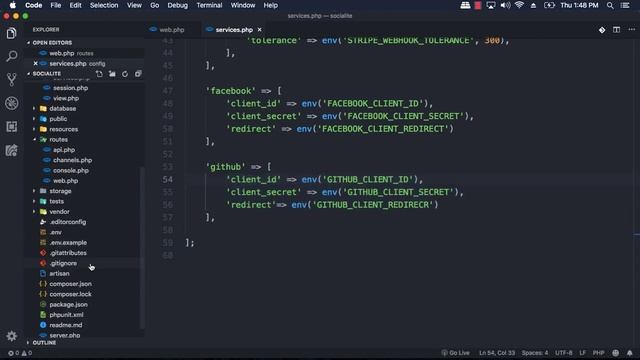
Task: Open the Terminal menu
Action: click(209, 5)
